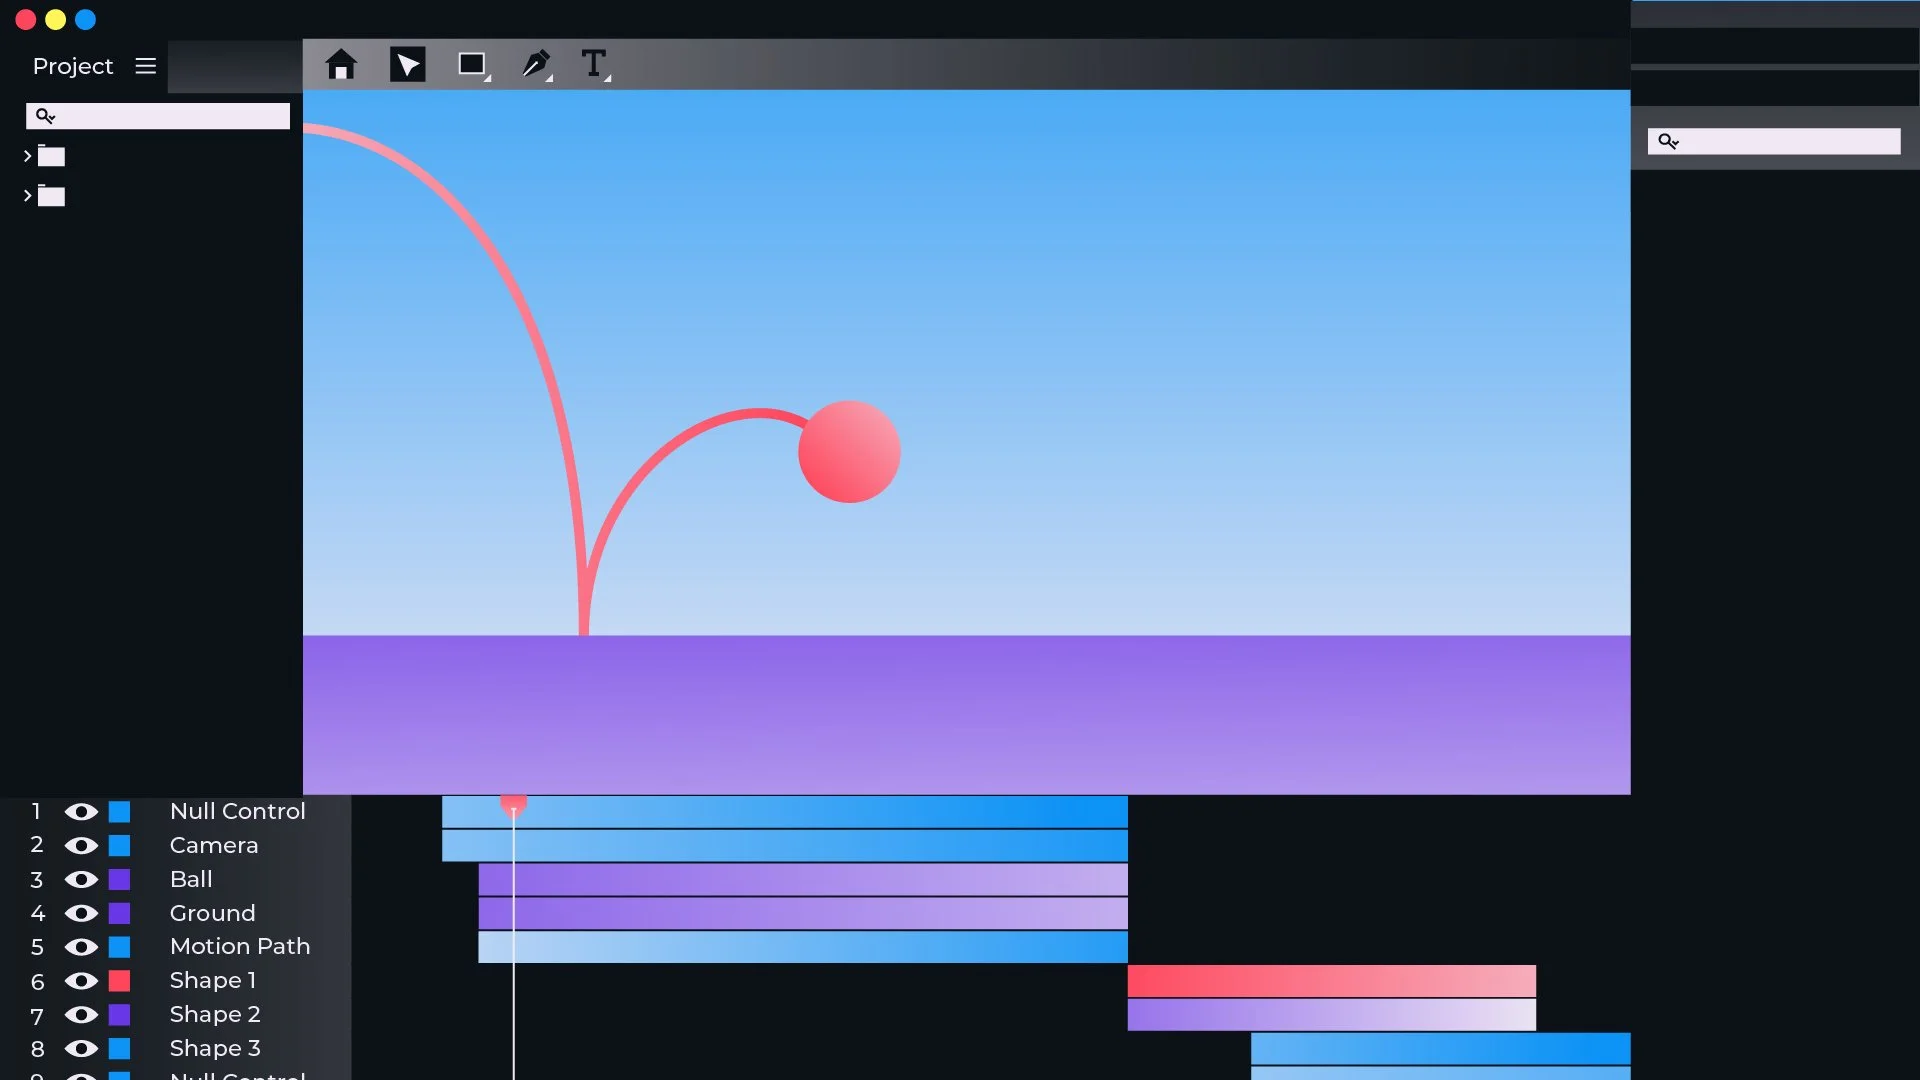
Task: Hide the Camera layer
Action: coord(81,846)
